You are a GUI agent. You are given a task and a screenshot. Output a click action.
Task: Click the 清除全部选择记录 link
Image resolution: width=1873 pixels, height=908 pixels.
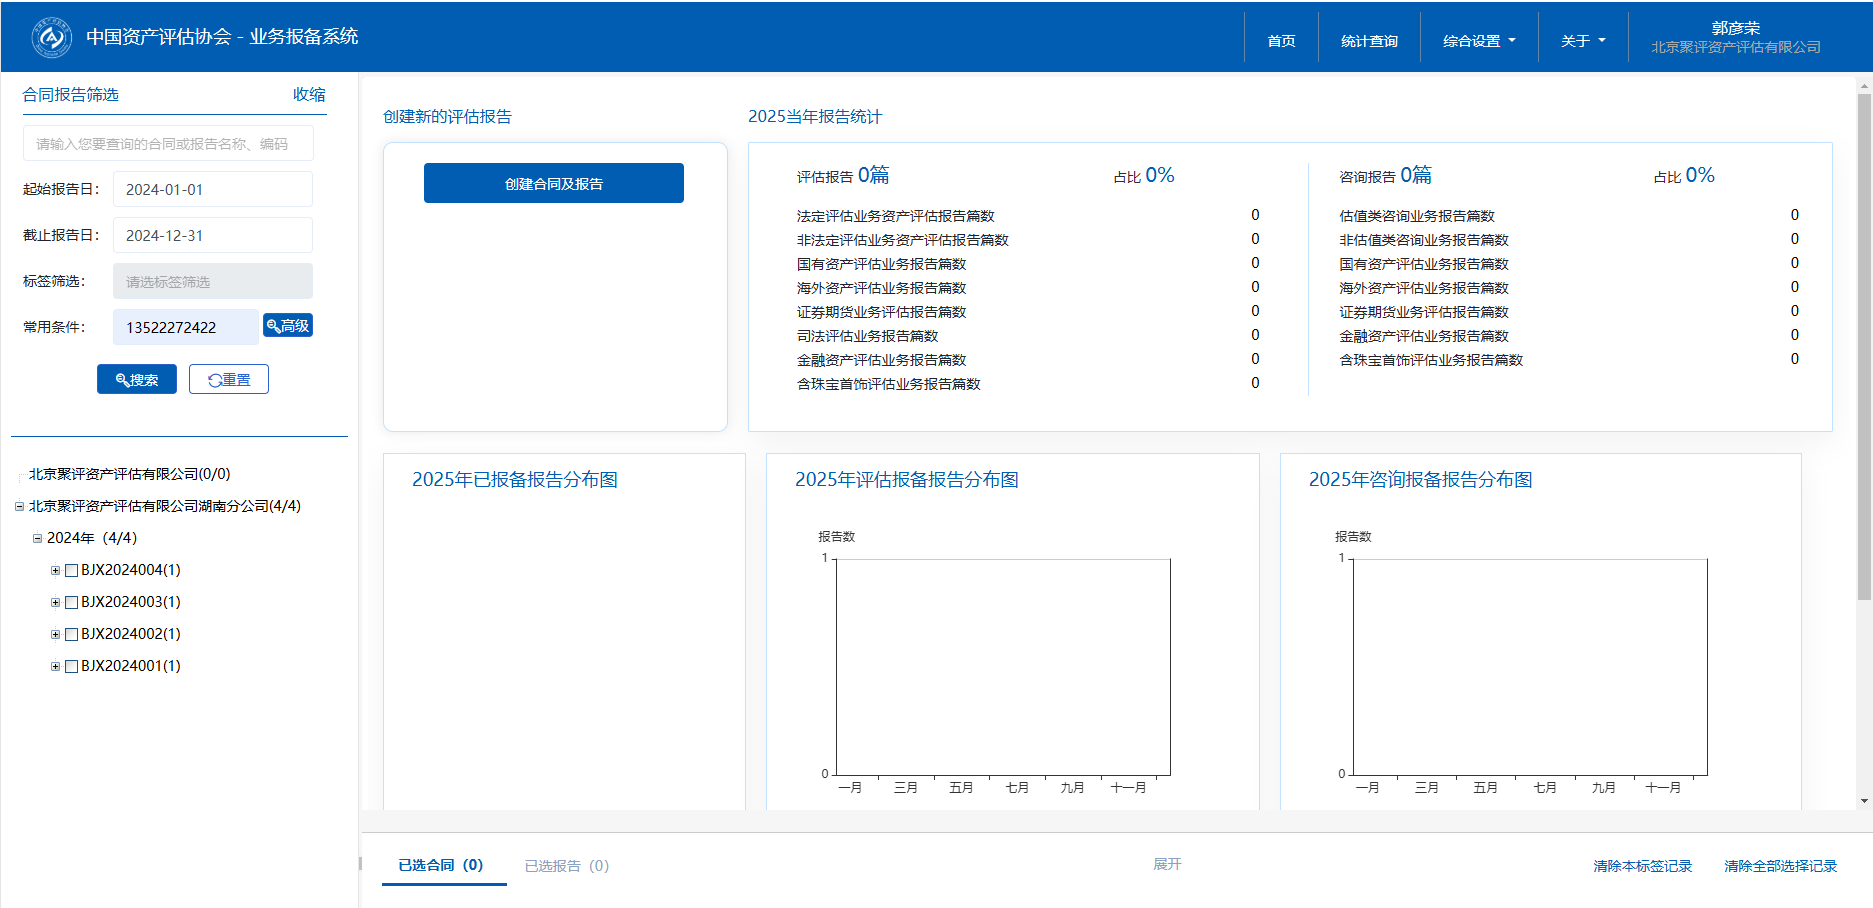[x=1780, y=866]
